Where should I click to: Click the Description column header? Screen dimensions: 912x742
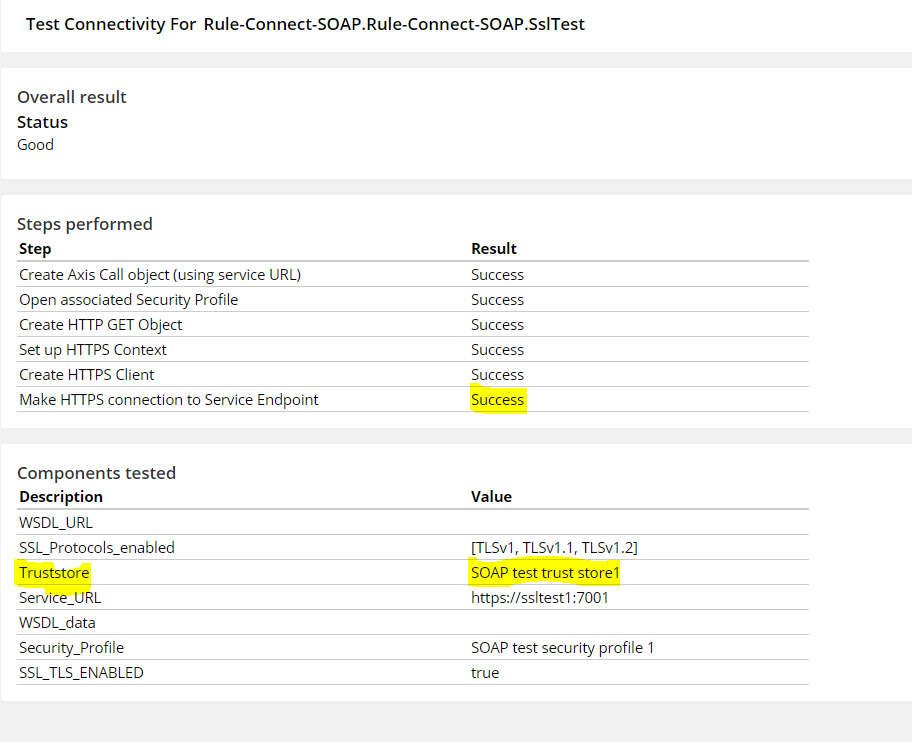61,497
